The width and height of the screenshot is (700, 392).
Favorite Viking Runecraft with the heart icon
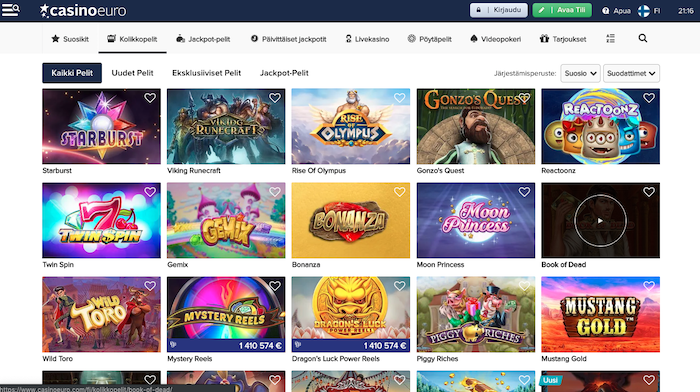(x=275, y=98)
